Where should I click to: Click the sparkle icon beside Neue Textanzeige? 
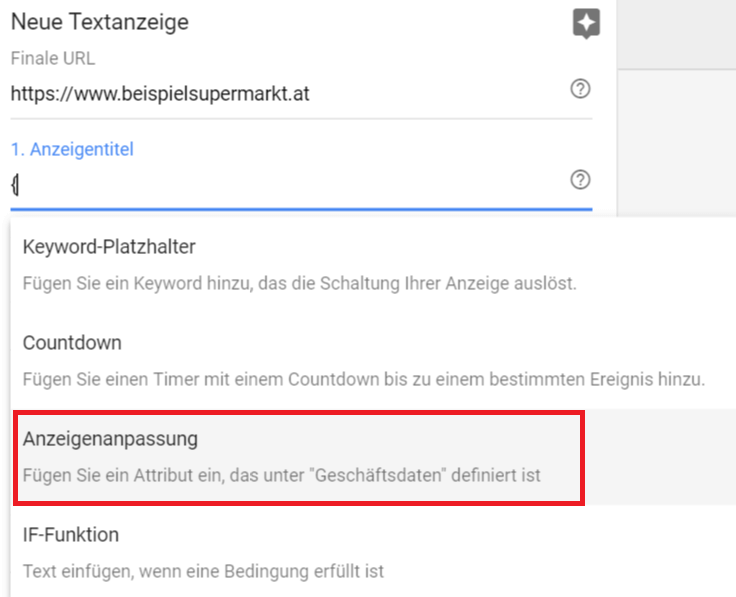[586, 24]
